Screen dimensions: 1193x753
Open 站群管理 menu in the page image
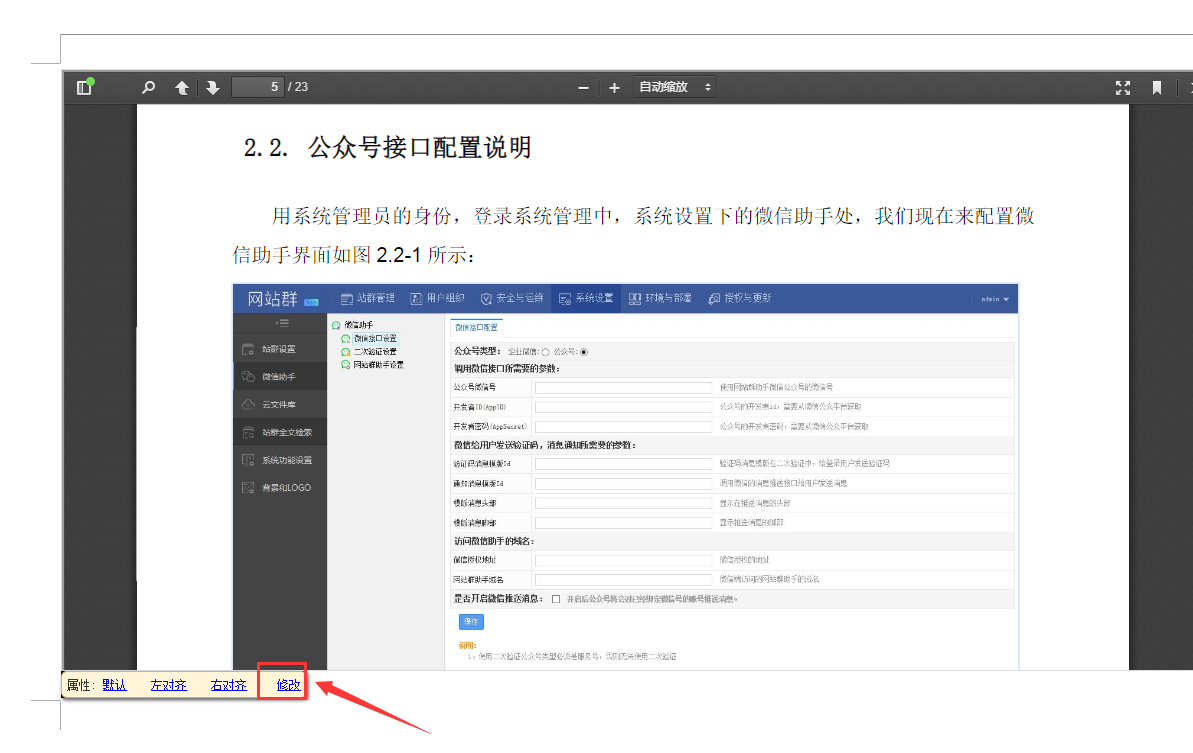[368, 298]
